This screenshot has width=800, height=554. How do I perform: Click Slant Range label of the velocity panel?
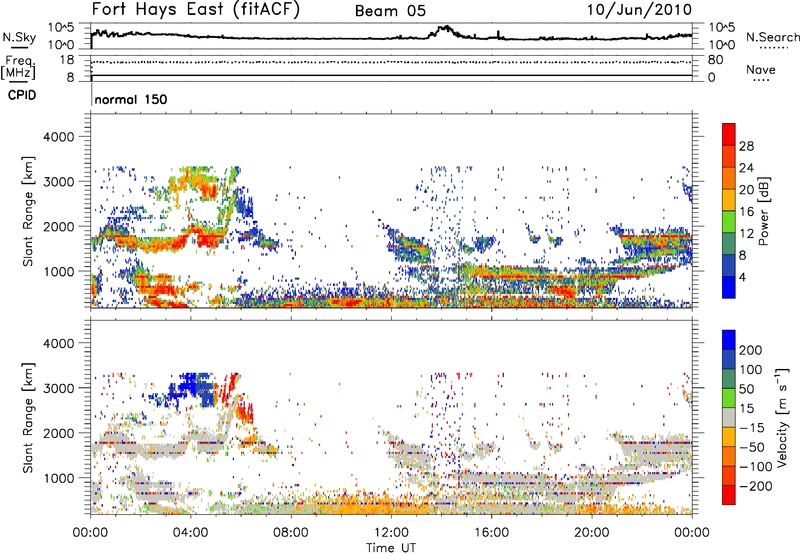point(28,418)
